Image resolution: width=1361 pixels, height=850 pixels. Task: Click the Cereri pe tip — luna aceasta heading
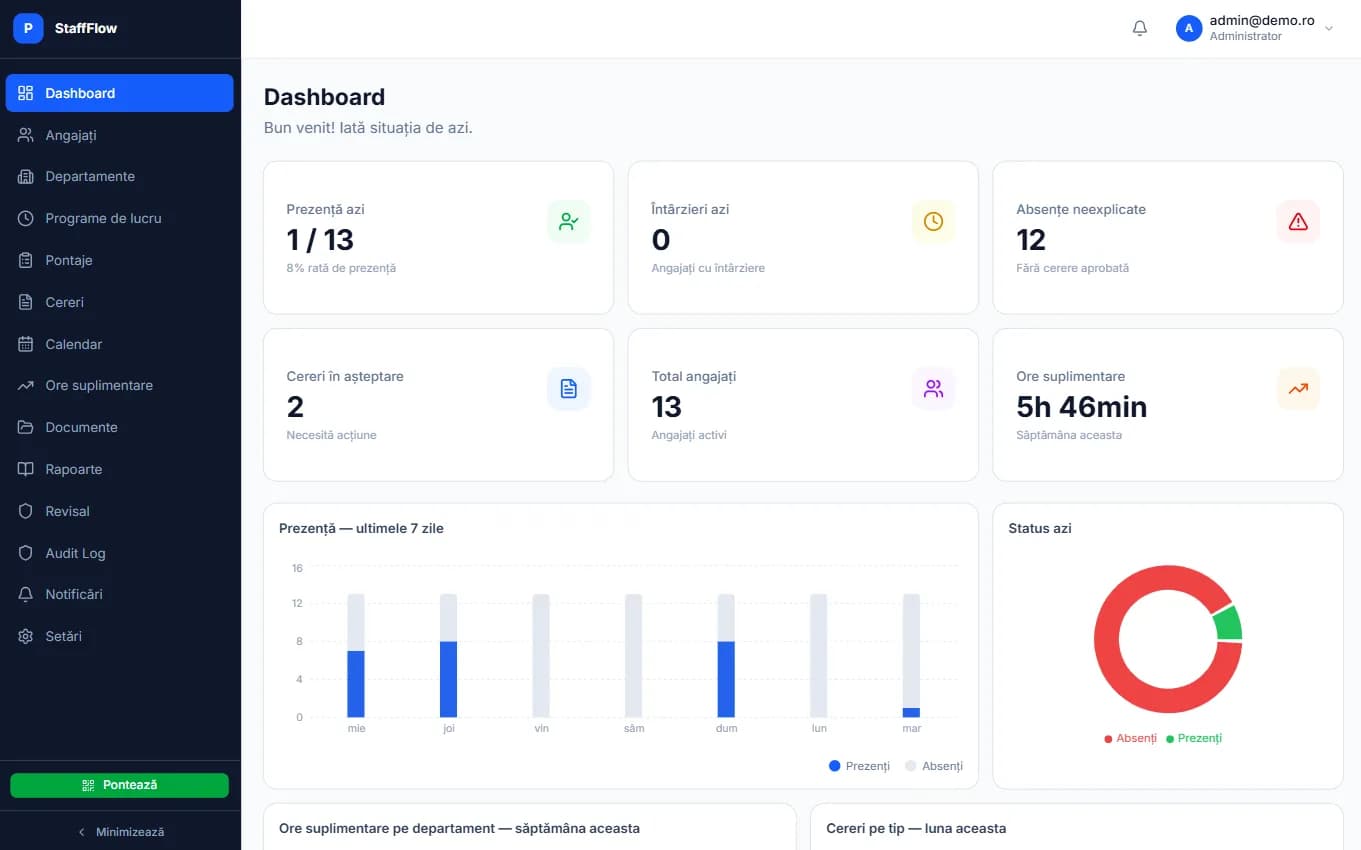click(916, 828)
